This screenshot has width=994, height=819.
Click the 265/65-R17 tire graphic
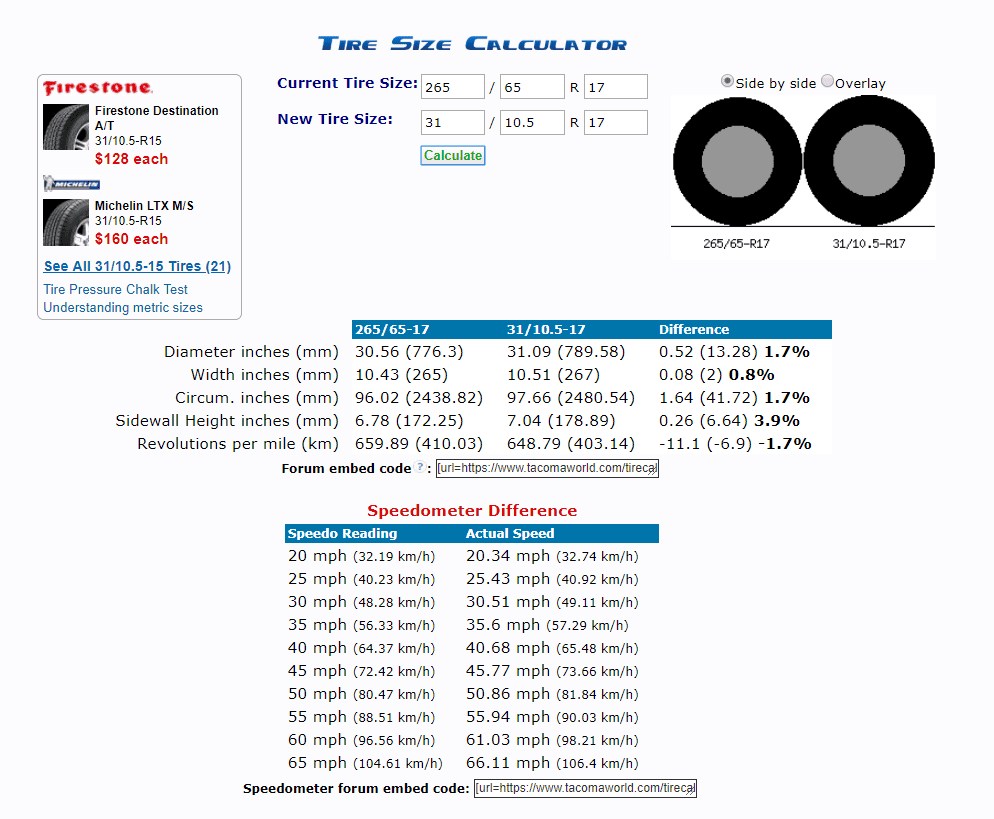[x=737, y=162]
